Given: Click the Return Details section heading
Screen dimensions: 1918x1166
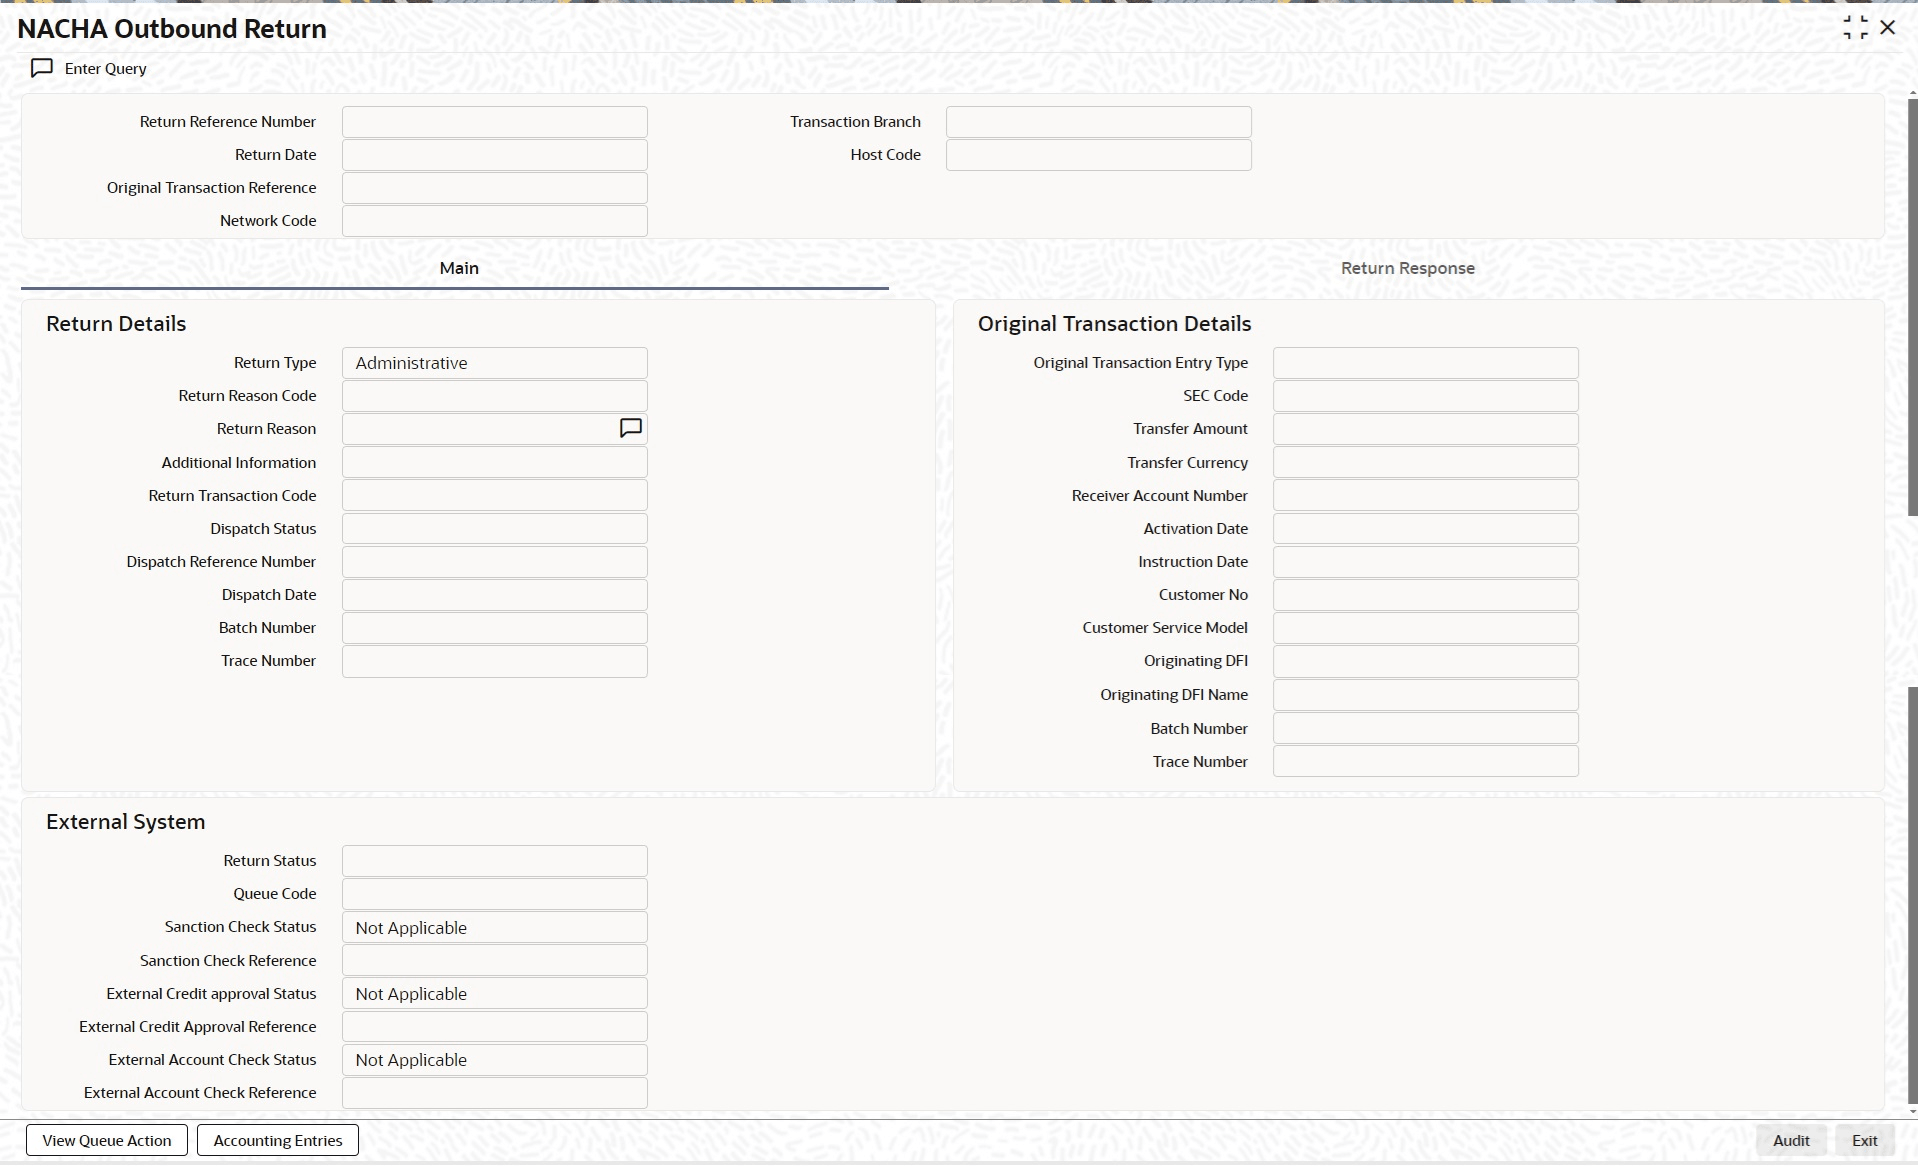Looking at the screenshot, I should 116,324.
